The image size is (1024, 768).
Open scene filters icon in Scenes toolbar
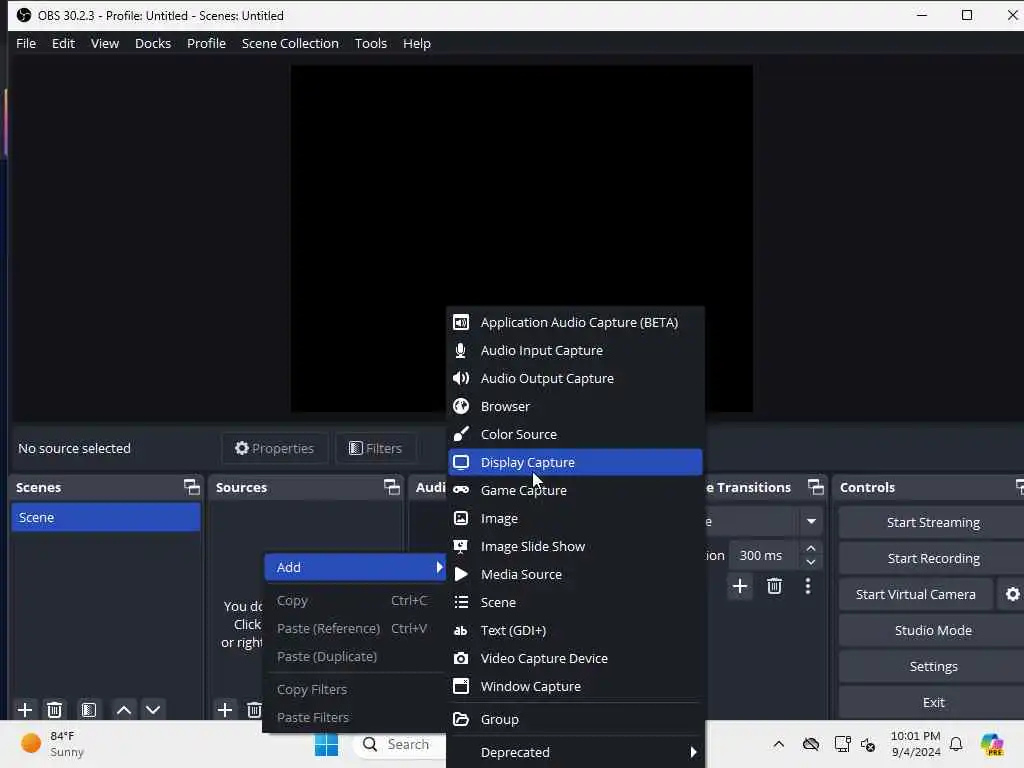[x=89, y=709]
